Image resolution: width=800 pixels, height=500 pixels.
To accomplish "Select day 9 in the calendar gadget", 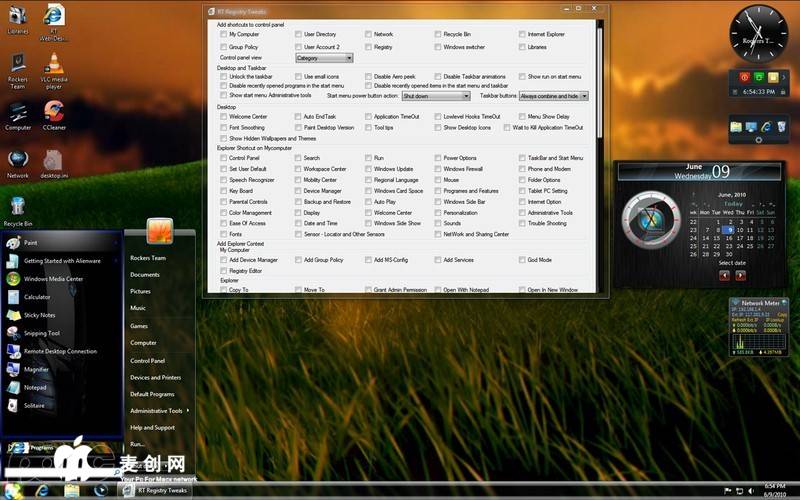I will point(730,229).
